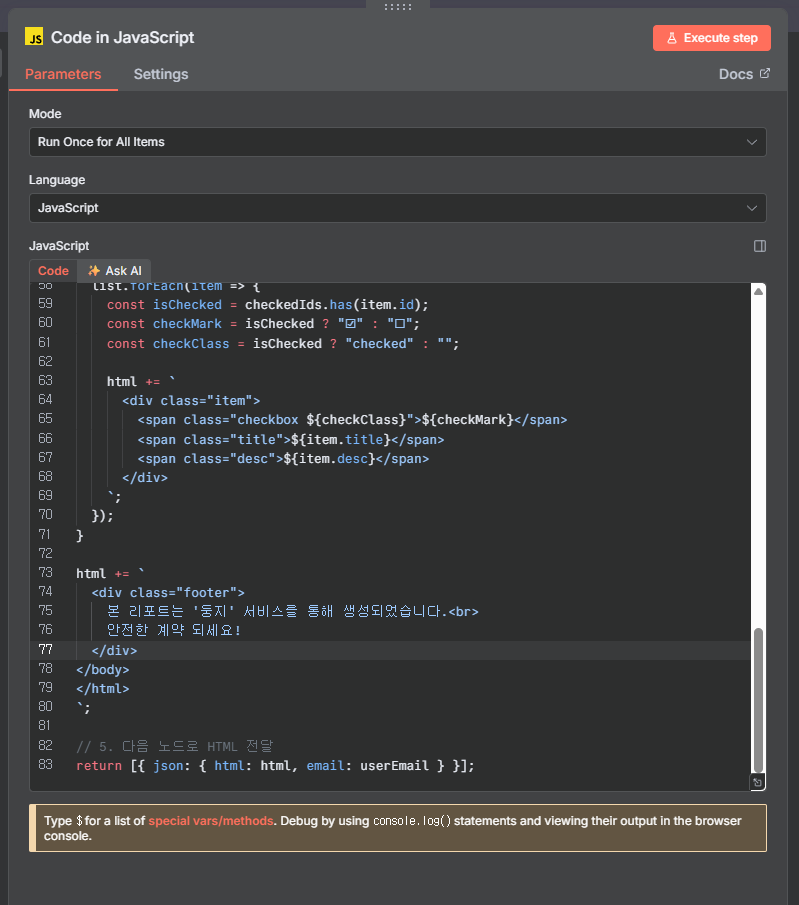Screen dimensions: 799x905
Task: Click the yellow JS node icon
Action: point(35,38)
